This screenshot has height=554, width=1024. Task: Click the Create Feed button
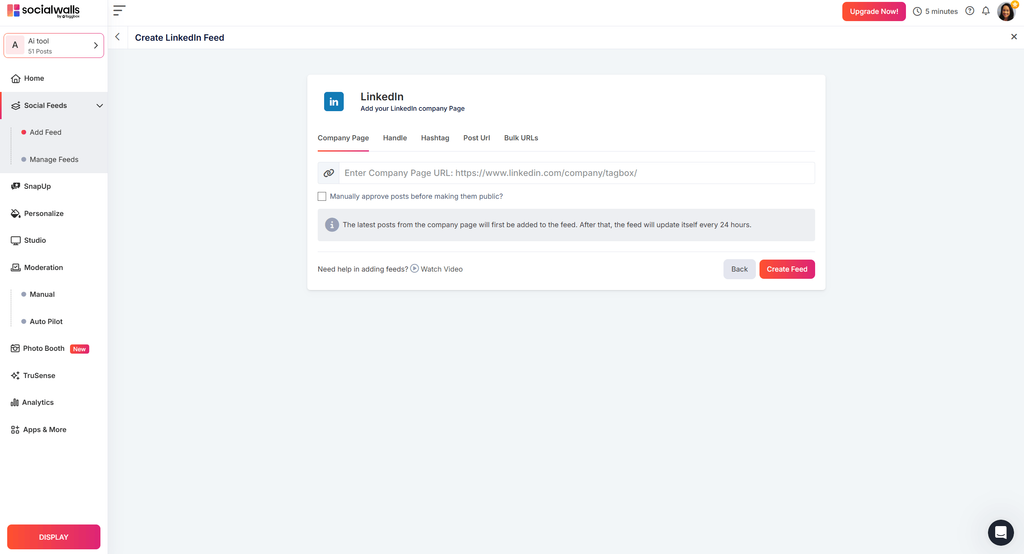(x=787, y=269)
